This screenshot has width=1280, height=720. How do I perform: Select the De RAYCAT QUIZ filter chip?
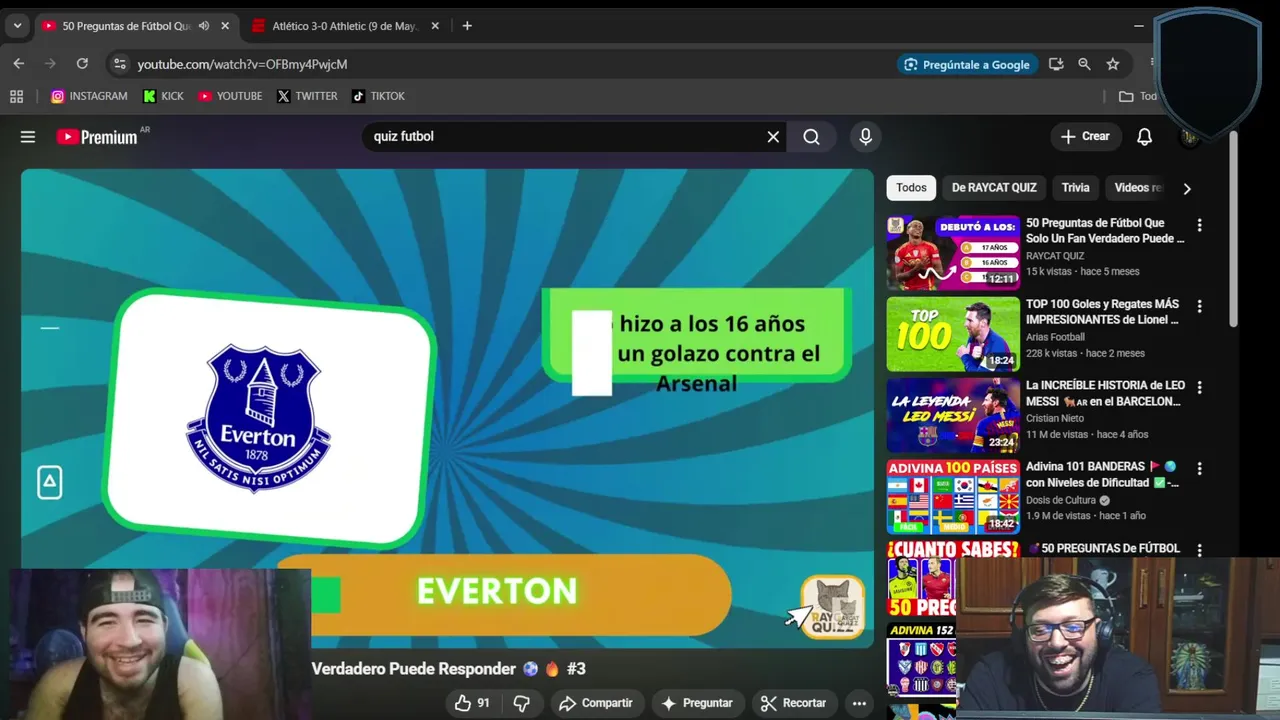pyautogui.click(x=994, y=188)
